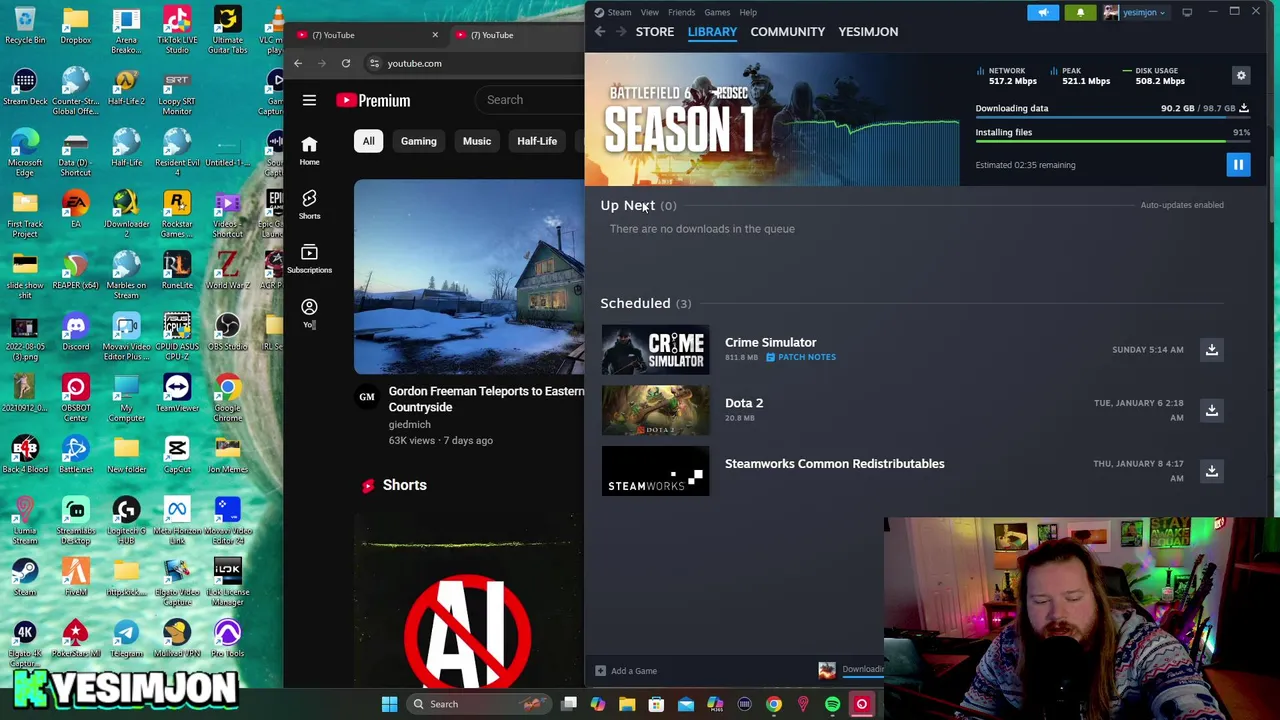
Task: Open YouTube Subscriptions in sidebar
Action: pos(309,258)
